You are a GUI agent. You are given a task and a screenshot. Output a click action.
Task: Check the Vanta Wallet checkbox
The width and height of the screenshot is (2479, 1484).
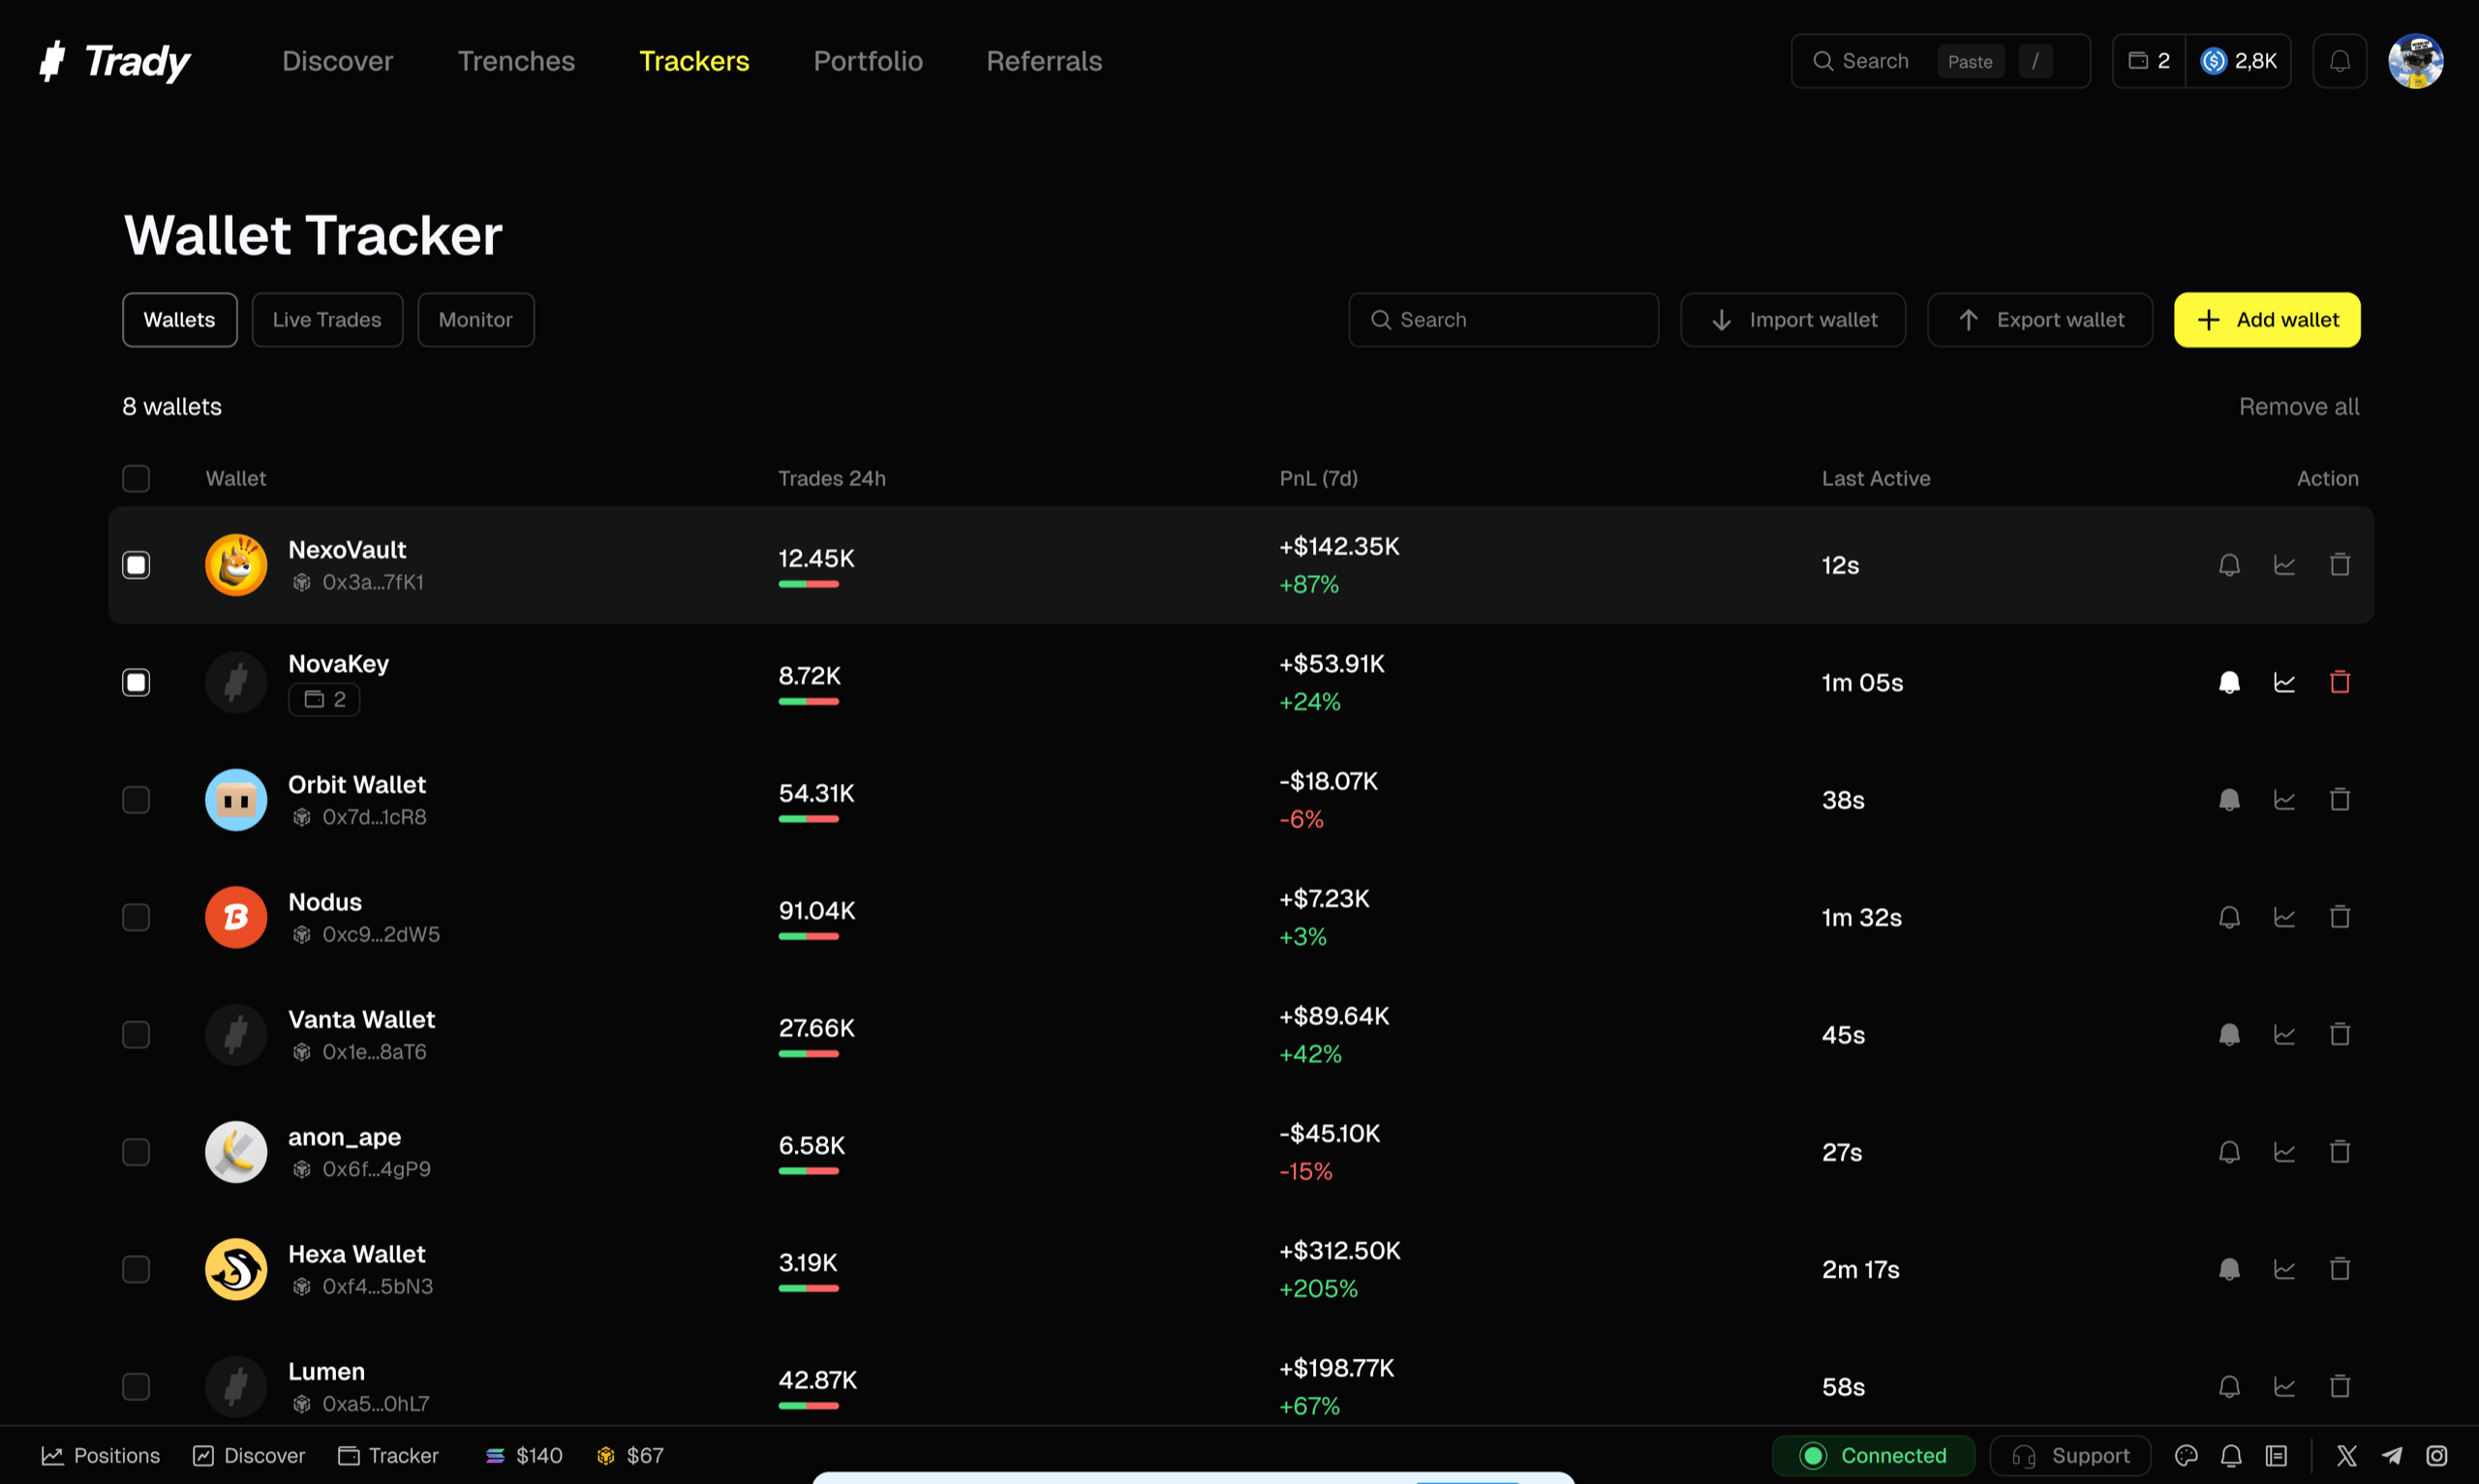[x=136, y=1034]
